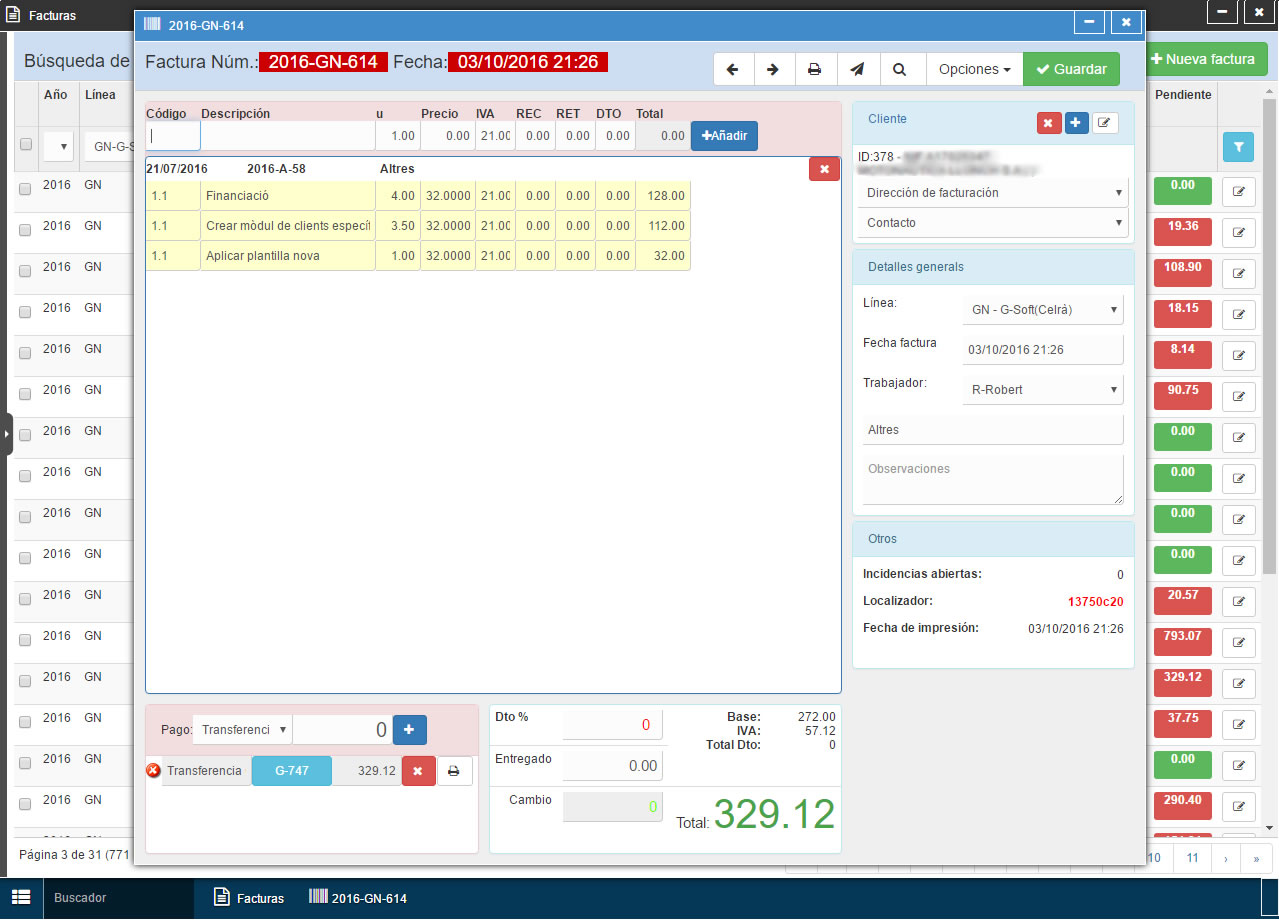1279x920 pixels.
Task: Print the G-747 payment receipt
Action: tap(454, 771)
